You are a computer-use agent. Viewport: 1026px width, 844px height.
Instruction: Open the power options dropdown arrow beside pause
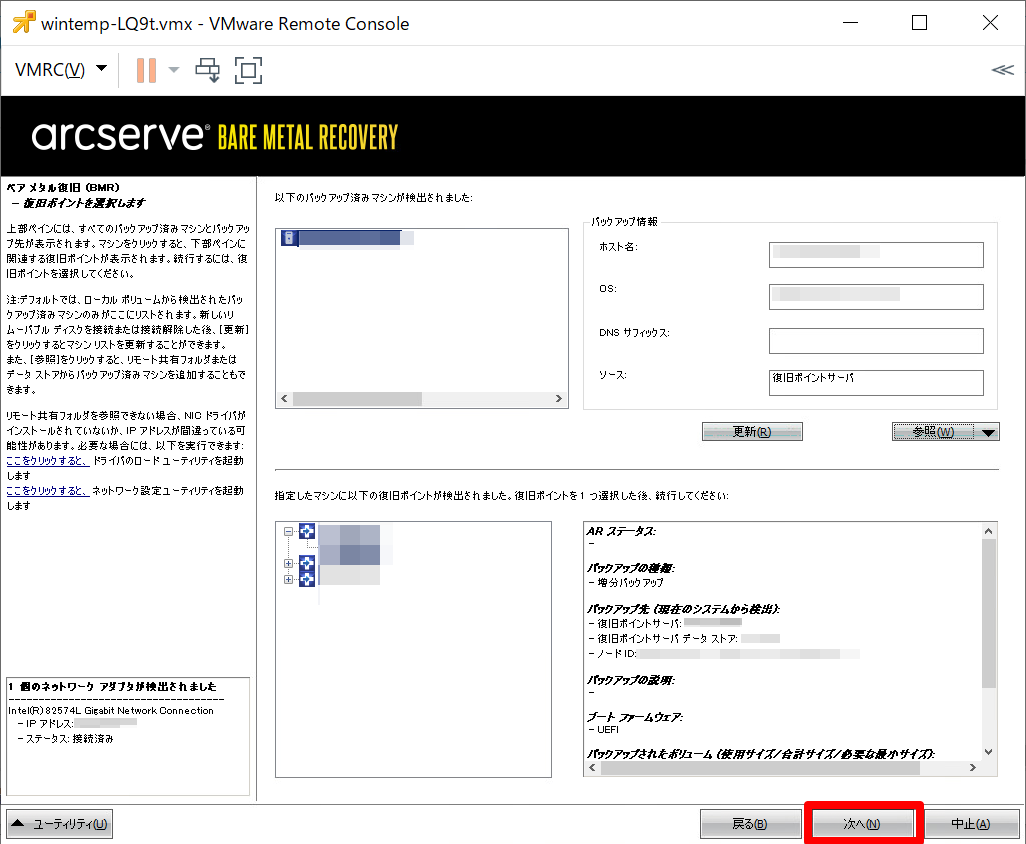click(173, 70)
